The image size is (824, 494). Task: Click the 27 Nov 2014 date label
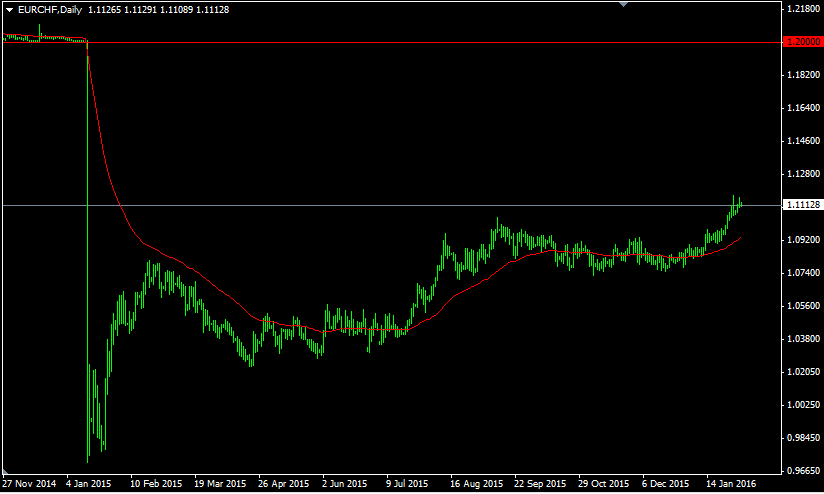pos(29,483)
